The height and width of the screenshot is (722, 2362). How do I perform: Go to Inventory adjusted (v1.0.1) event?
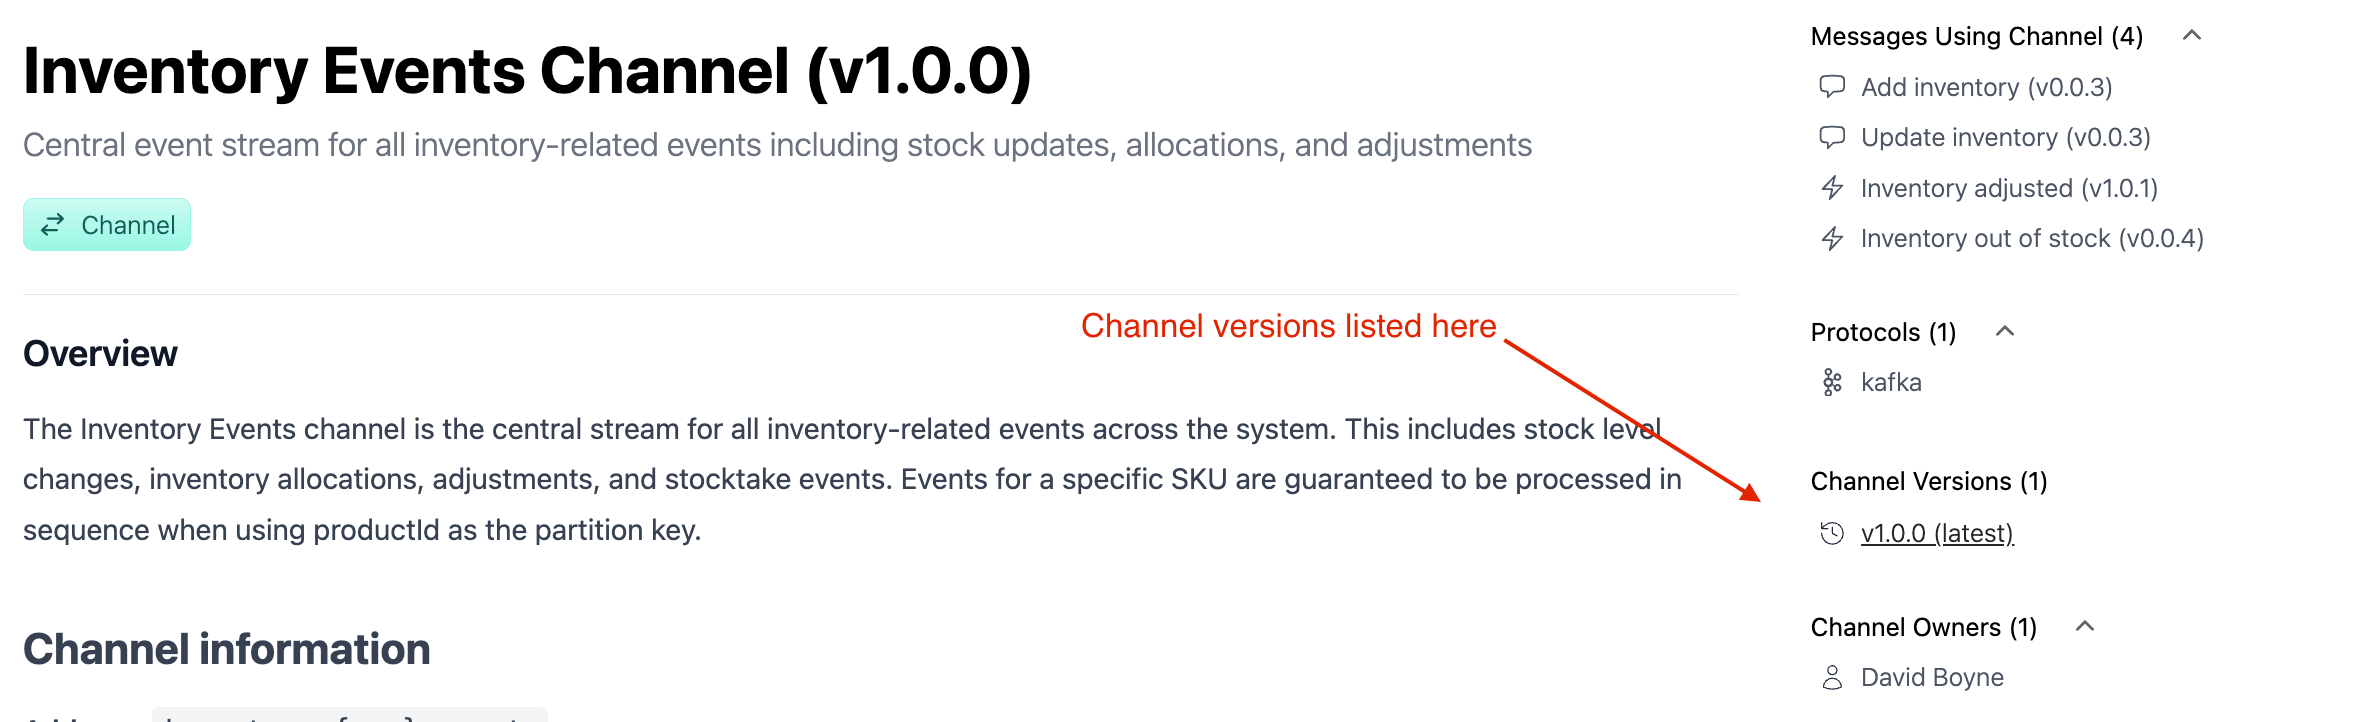click(x=2009, y=188)
